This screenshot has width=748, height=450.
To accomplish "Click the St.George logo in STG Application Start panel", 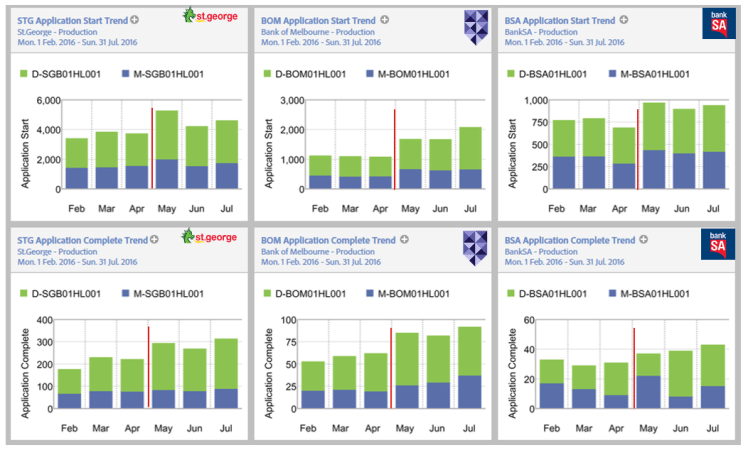I will [210, 17].
